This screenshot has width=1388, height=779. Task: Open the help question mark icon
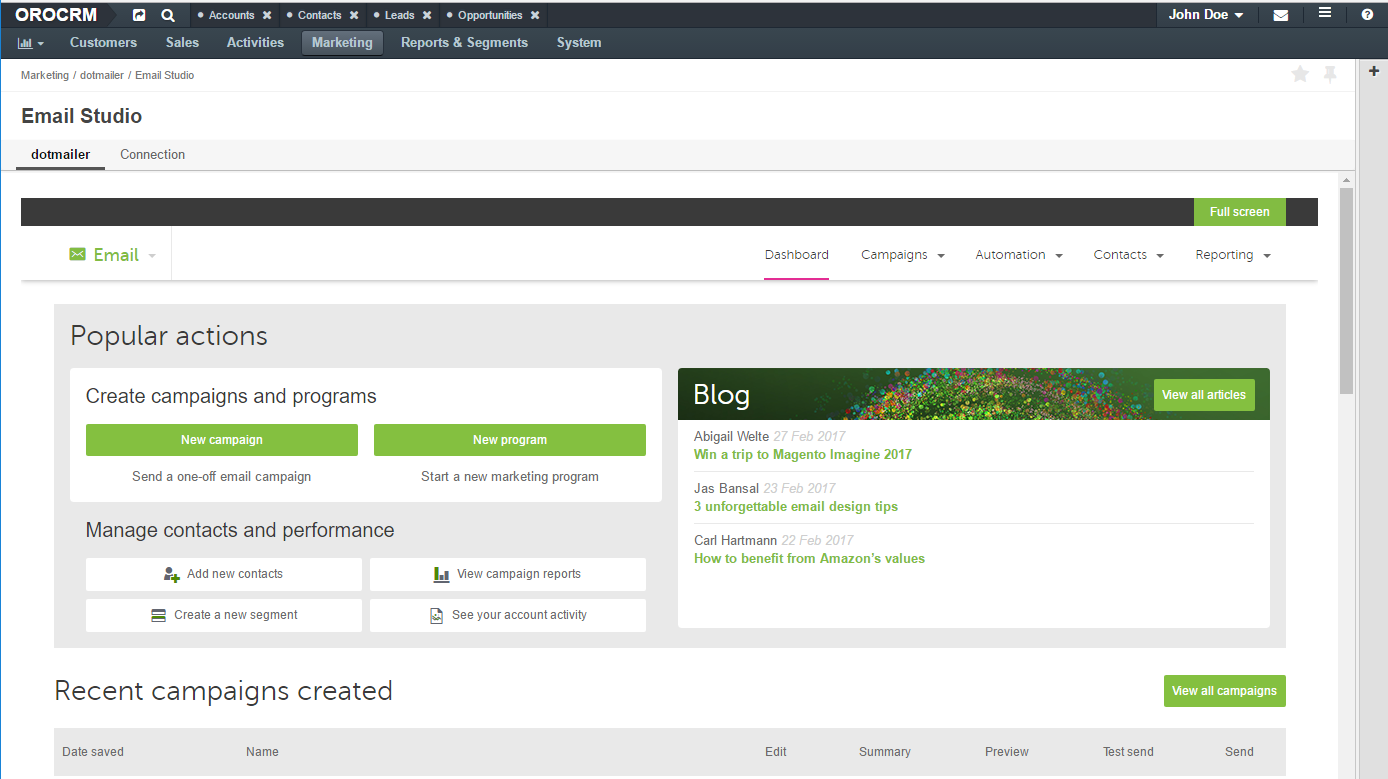pos(1367,15)
